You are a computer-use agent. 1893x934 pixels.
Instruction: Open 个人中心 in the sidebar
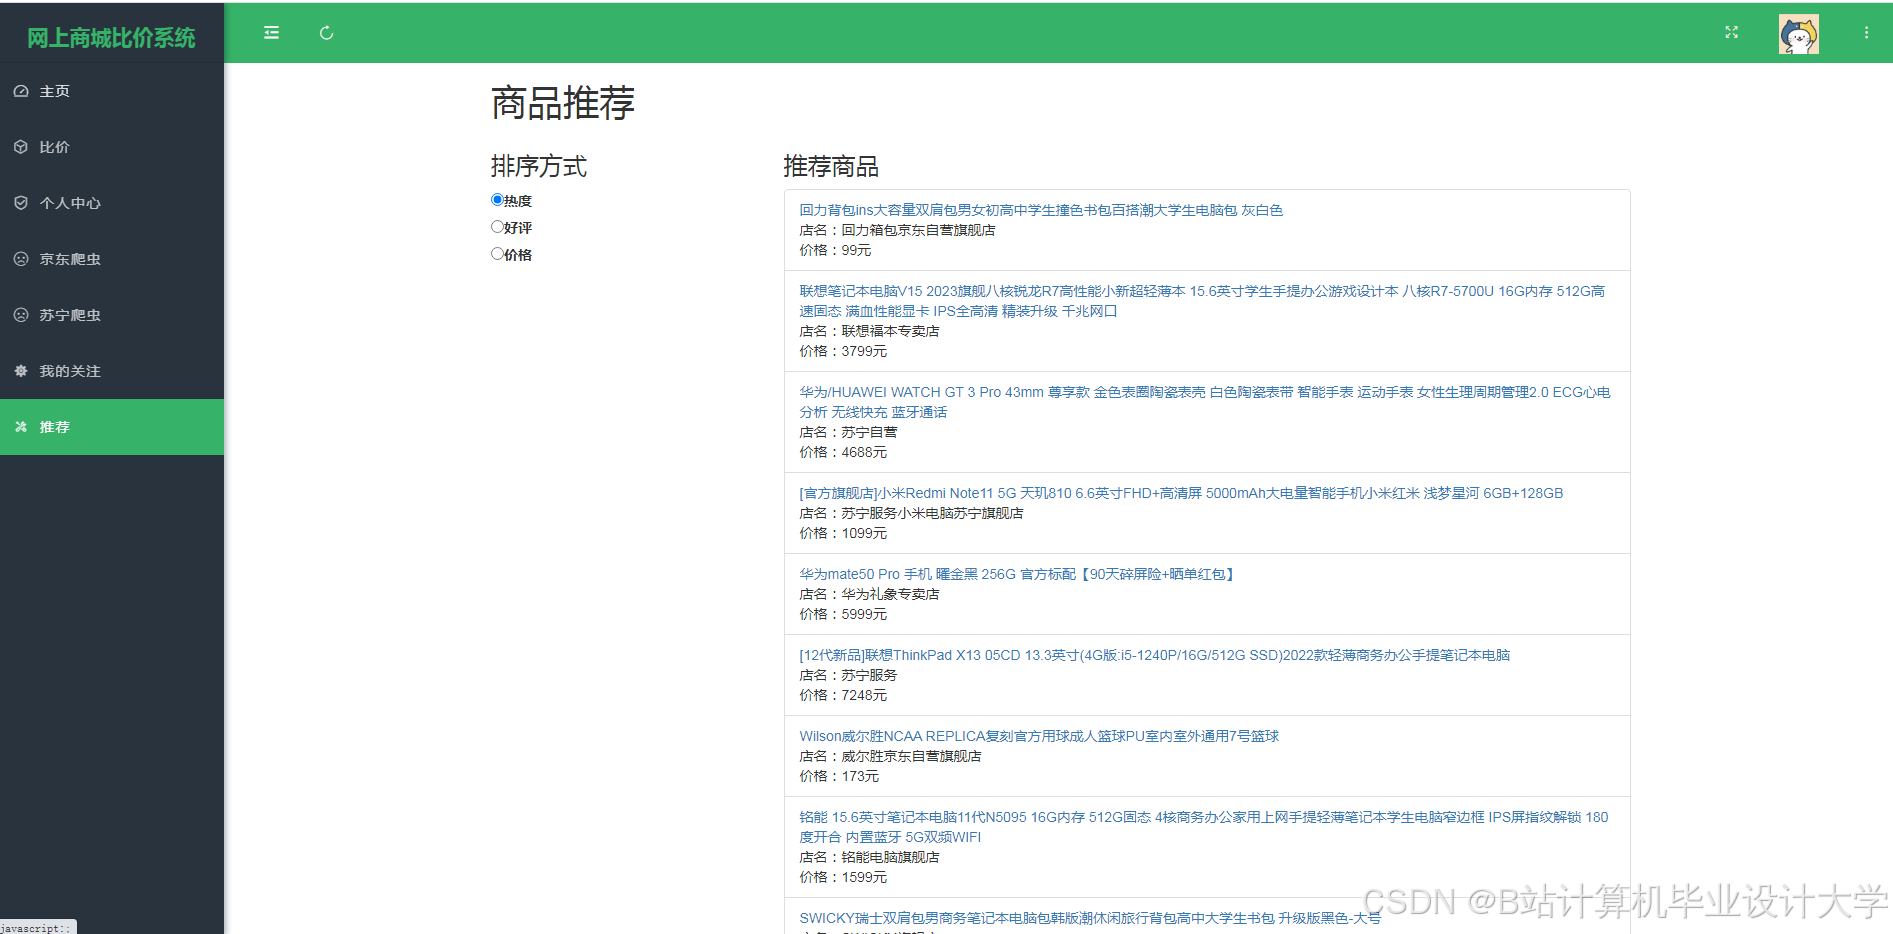112,203
